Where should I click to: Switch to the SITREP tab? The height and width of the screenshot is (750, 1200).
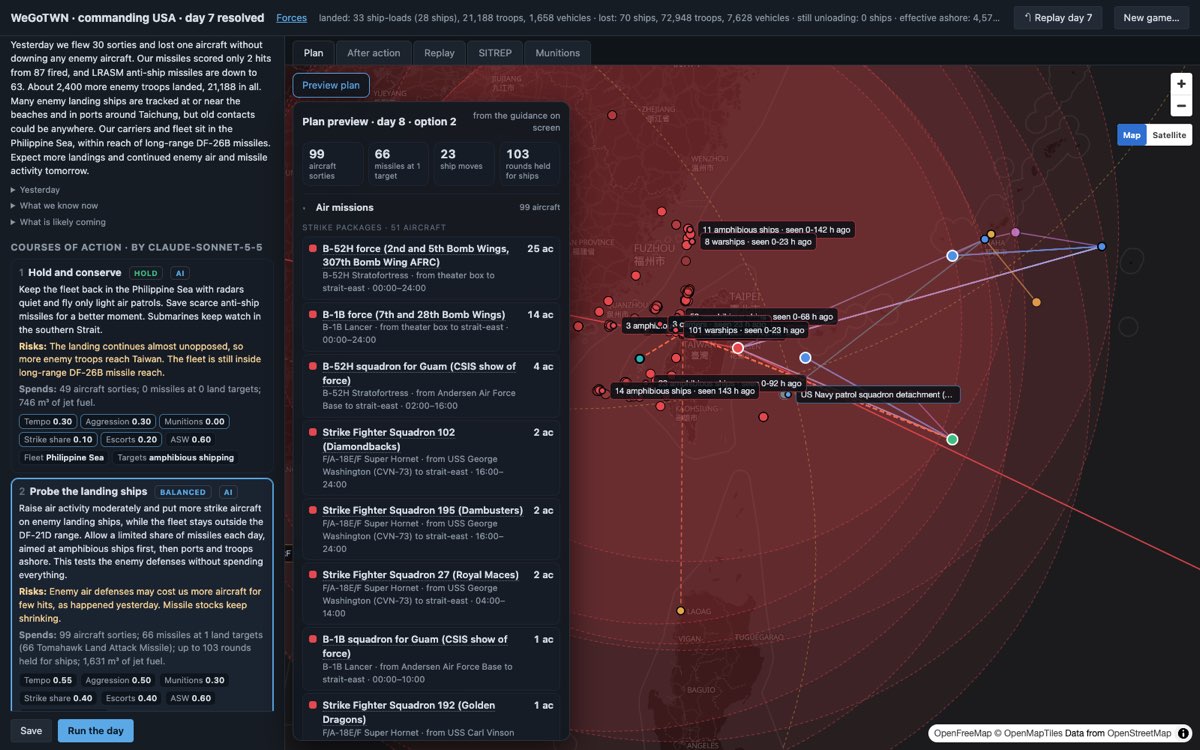[496, 53]
